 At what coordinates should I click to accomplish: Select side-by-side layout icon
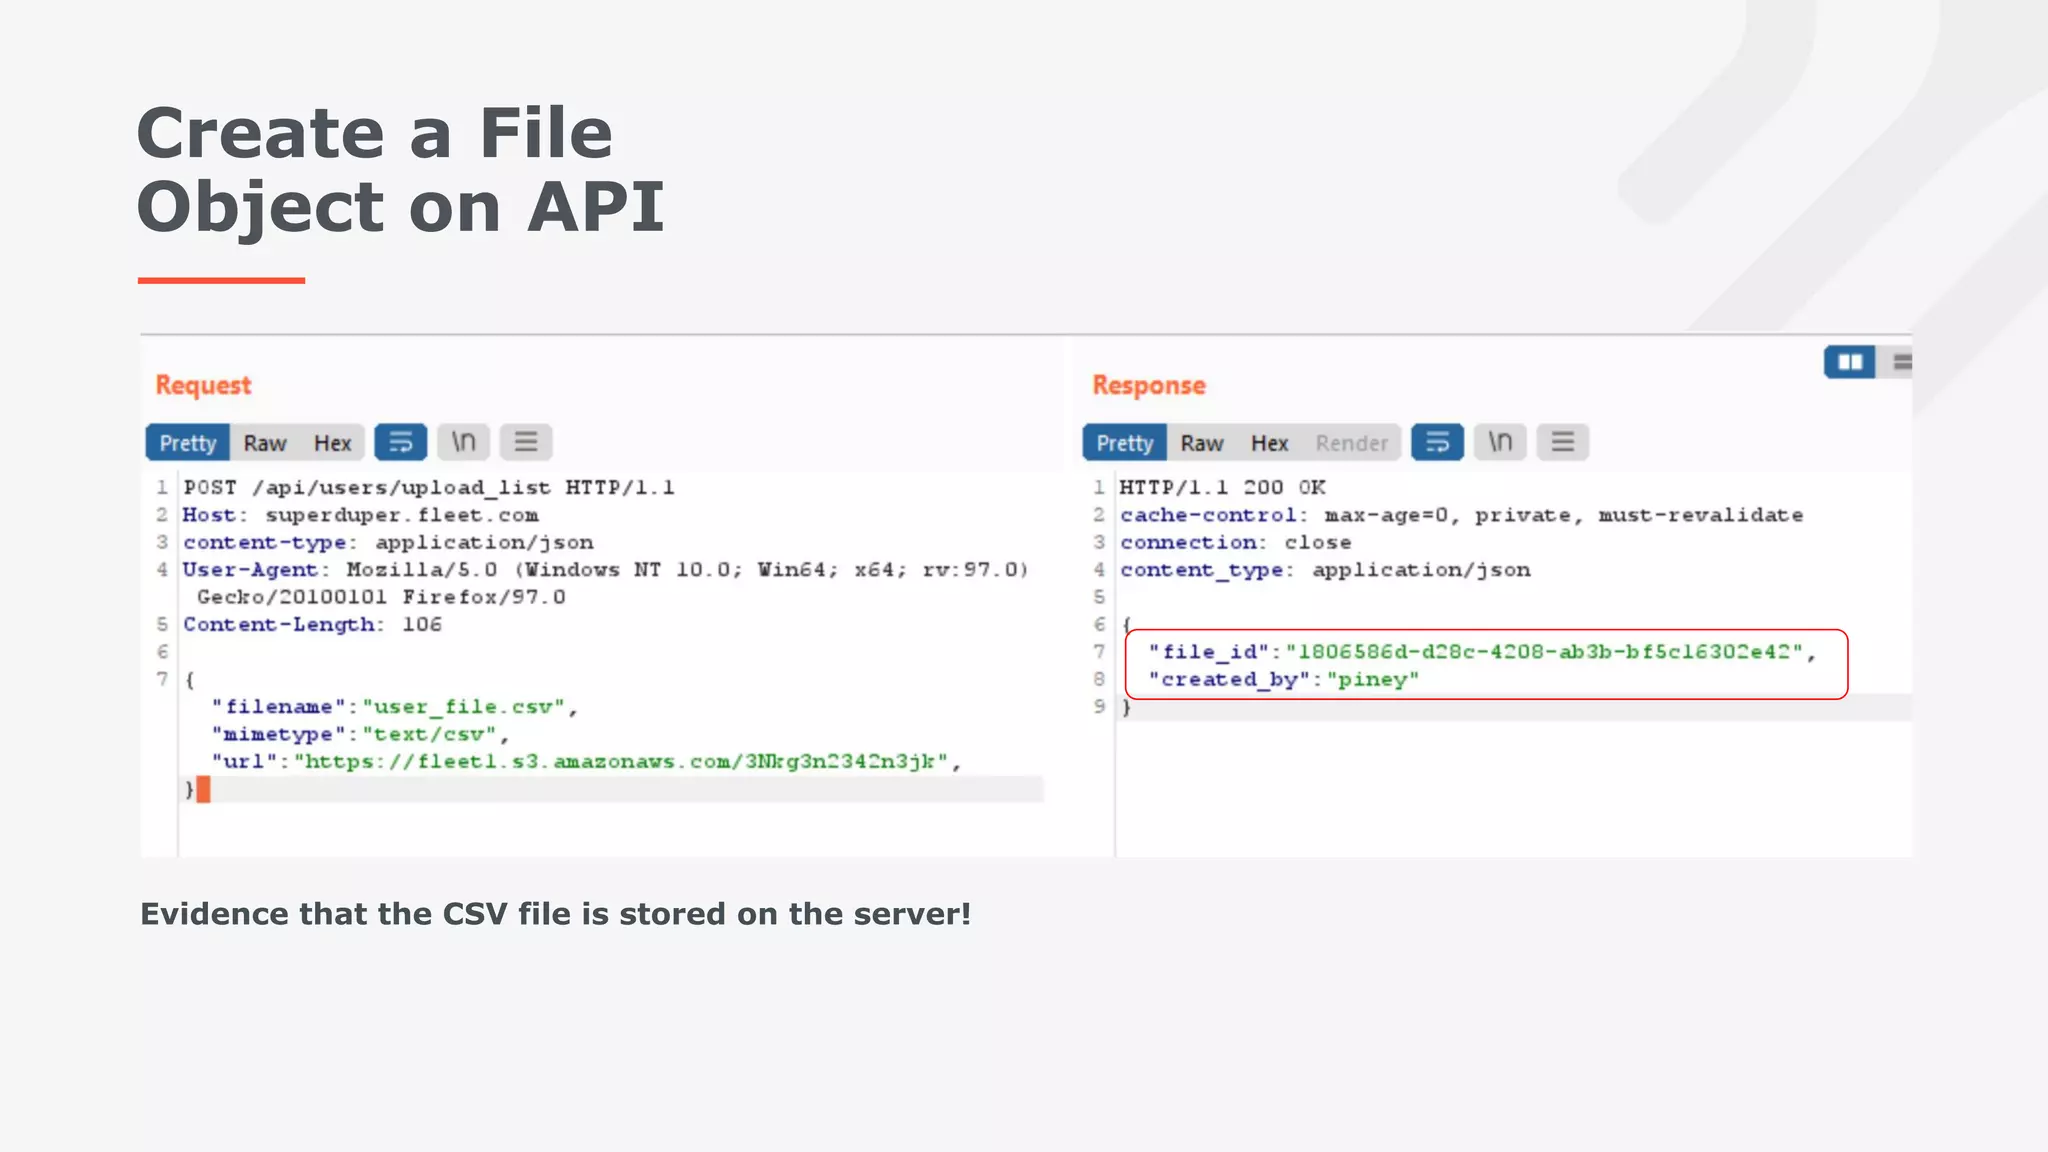coord(1850,362)
